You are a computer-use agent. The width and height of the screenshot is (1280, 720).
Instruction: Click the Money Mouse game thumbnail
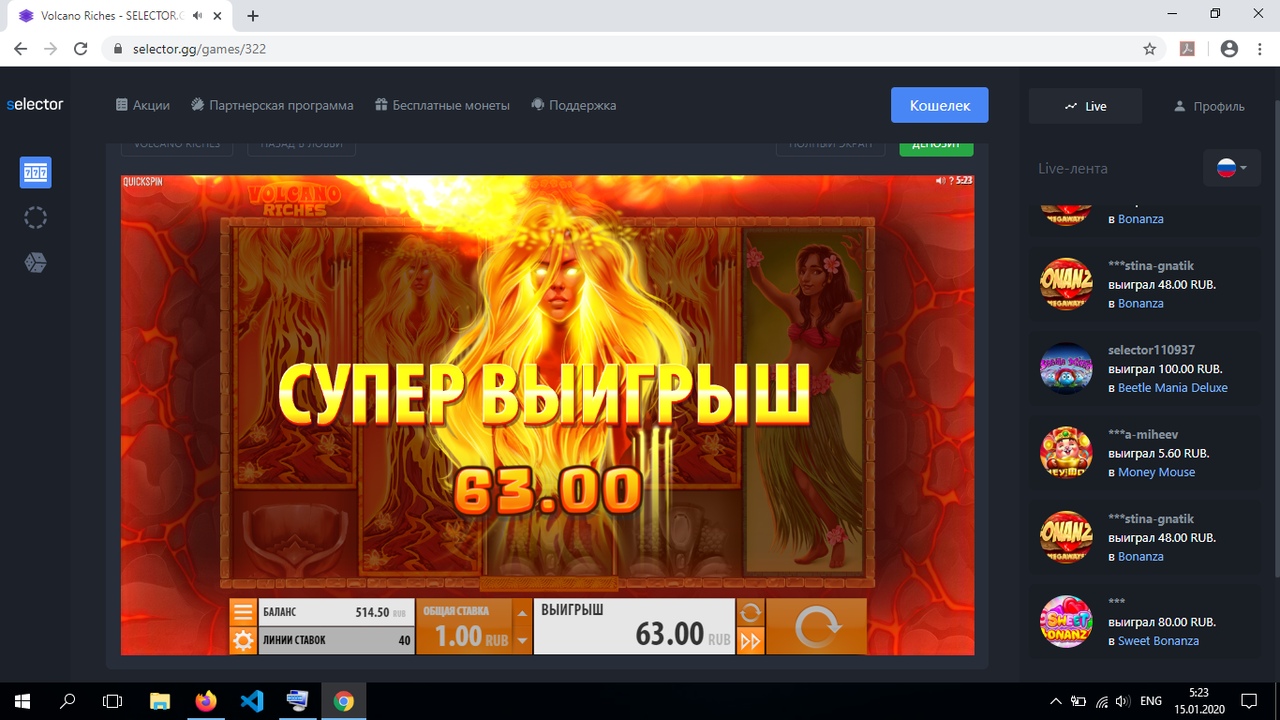tap(1066, 452)
